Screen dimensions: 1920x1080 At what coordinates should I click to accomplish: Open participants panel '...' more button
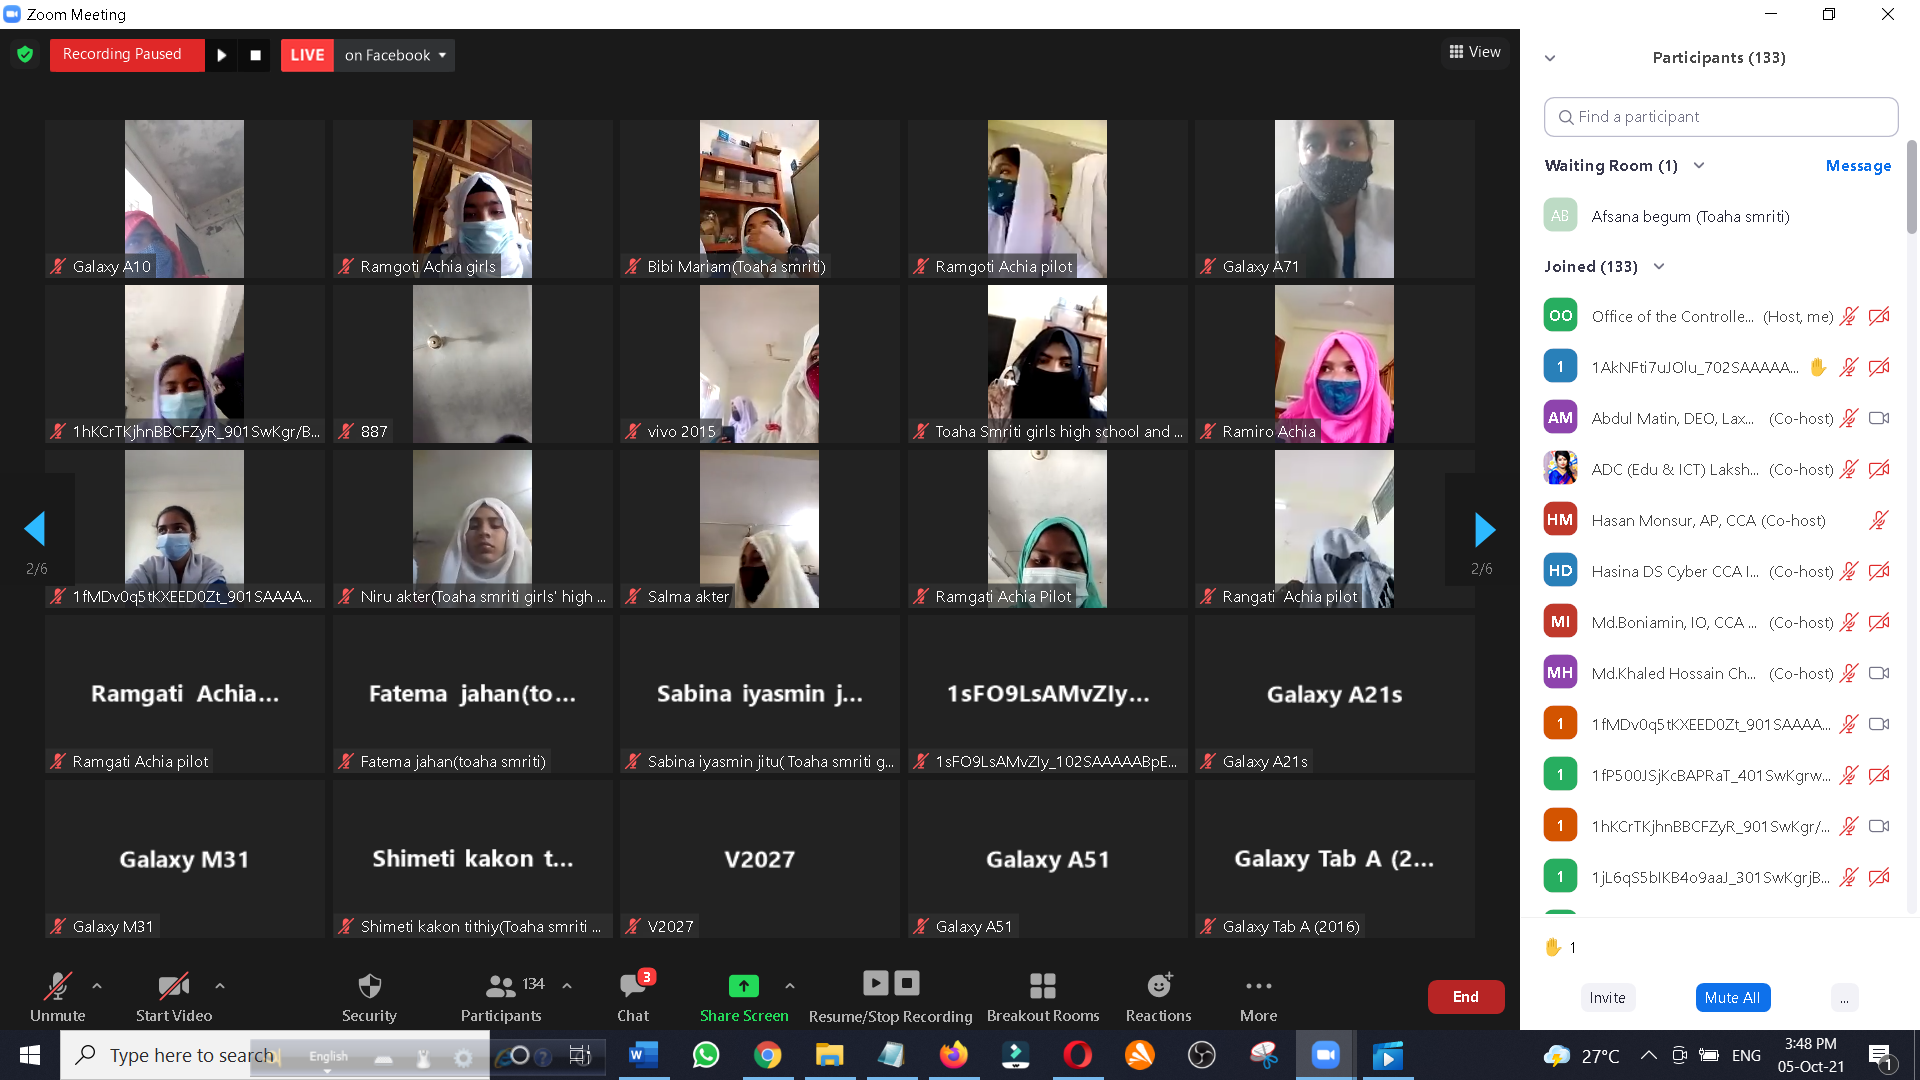point(1844,997)
